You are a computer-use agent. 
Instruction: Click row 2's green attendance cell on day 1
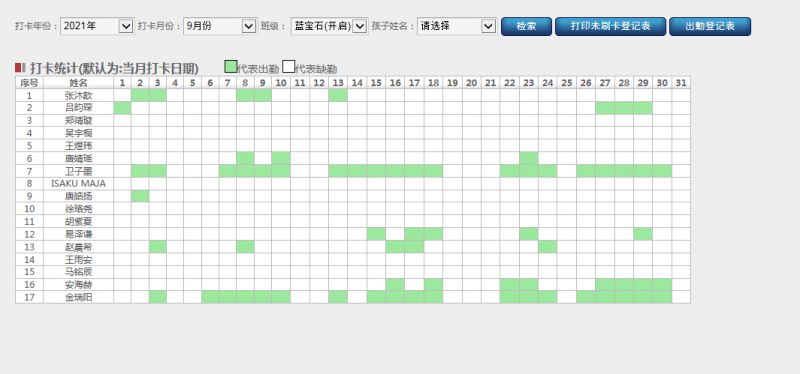pos(122,108)
